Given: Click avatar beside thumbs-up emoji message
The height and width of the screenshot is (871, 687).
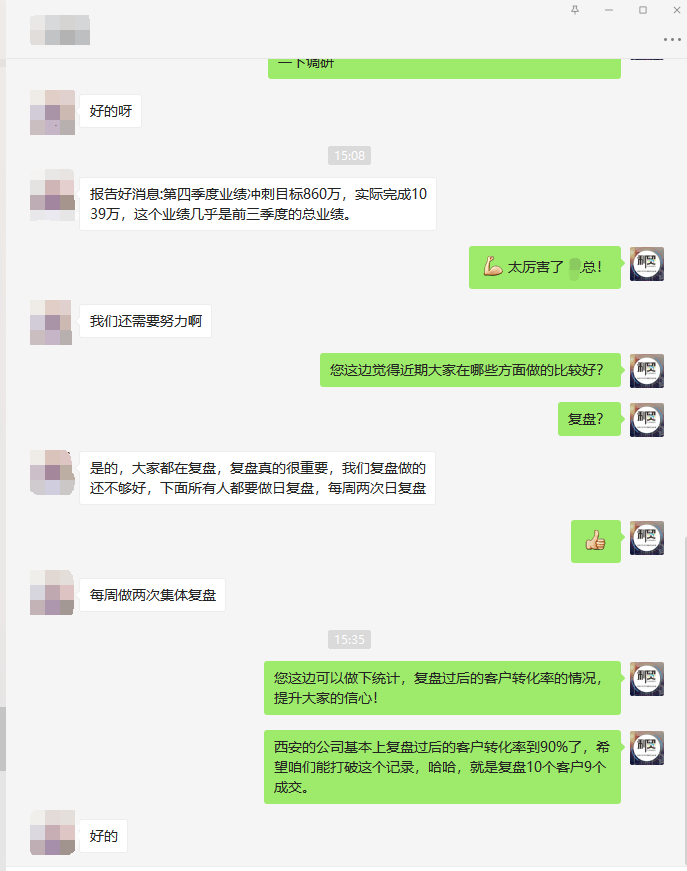Looking at the screenshot, I should coord(646,538).
